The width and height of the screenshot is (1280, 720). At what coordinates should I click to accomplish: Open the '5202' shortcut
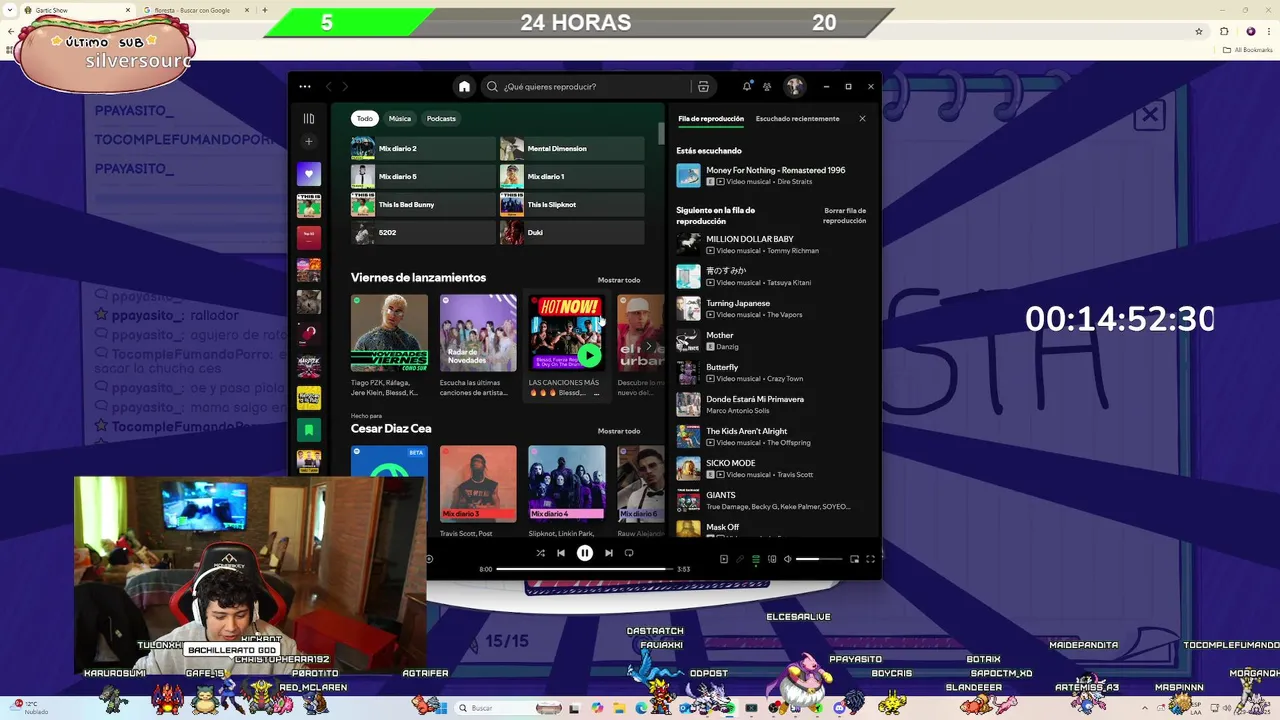pyautogui.click(x=423, y=233)
